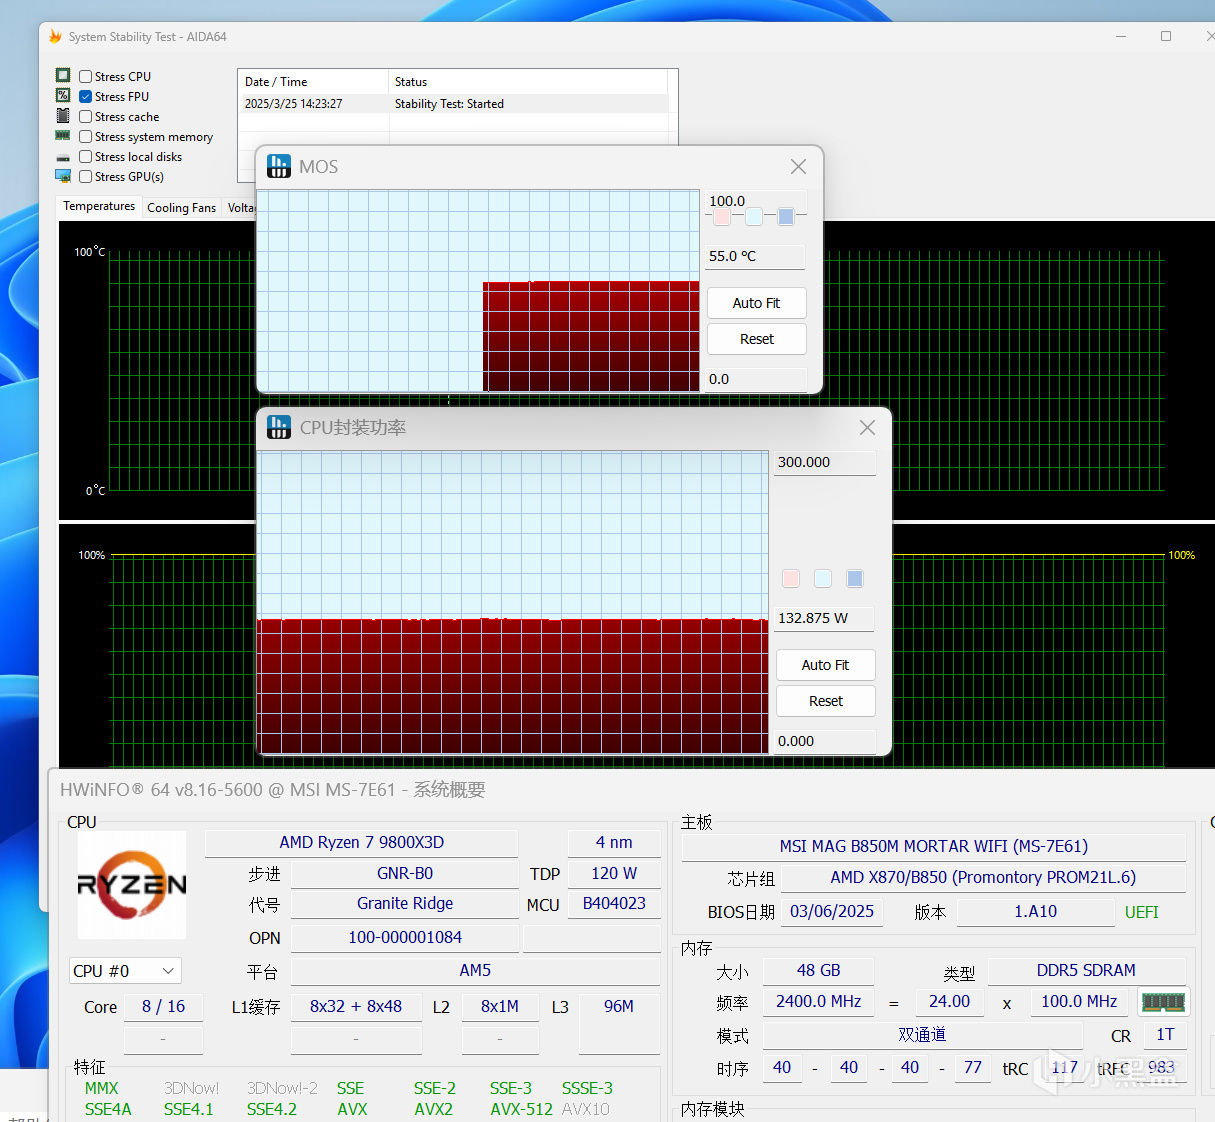The width and height of the screenshot is (1215, 1122).
Task: Click the FPU percent icon beside Stress FPU
Action: (x=63, y=96)
